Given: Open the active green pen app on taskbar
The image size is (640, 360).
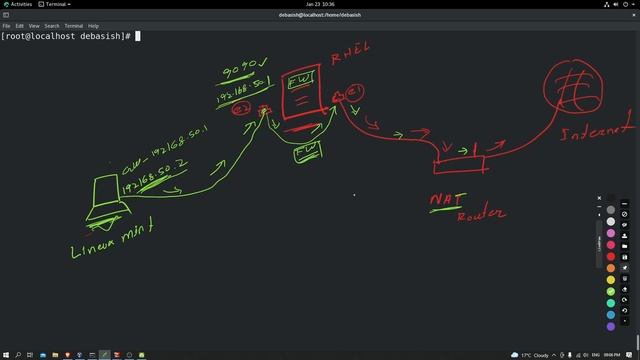Looking at the screenshot, I should click(x=104, y=355).
